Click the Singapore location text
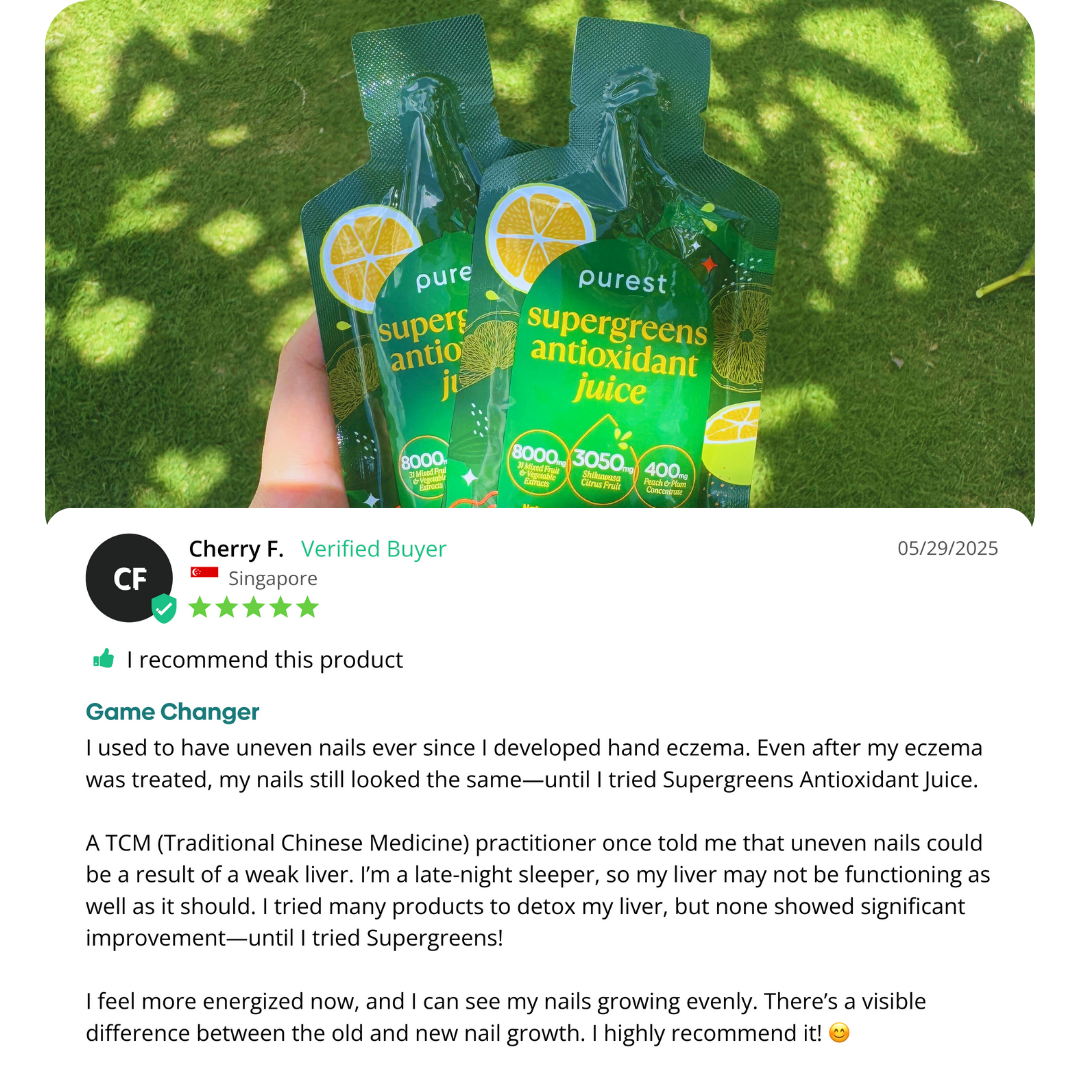Screen dimensions: 1080x1080 273,579
